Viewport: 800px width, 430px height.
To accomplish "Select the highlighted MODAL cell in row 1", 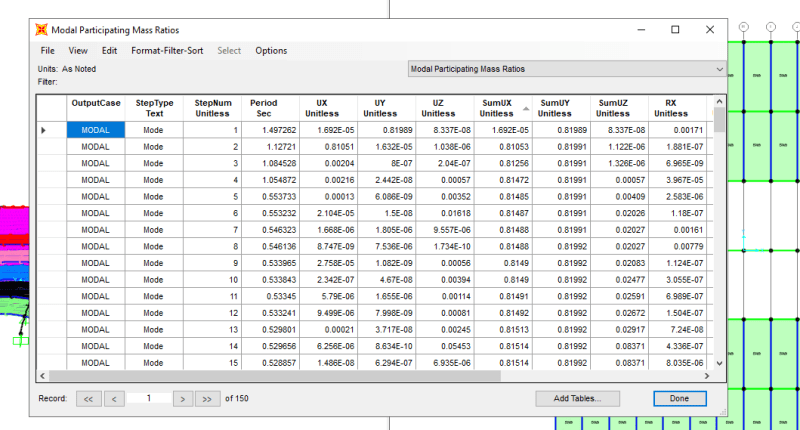I will click(x=96, y=130).
